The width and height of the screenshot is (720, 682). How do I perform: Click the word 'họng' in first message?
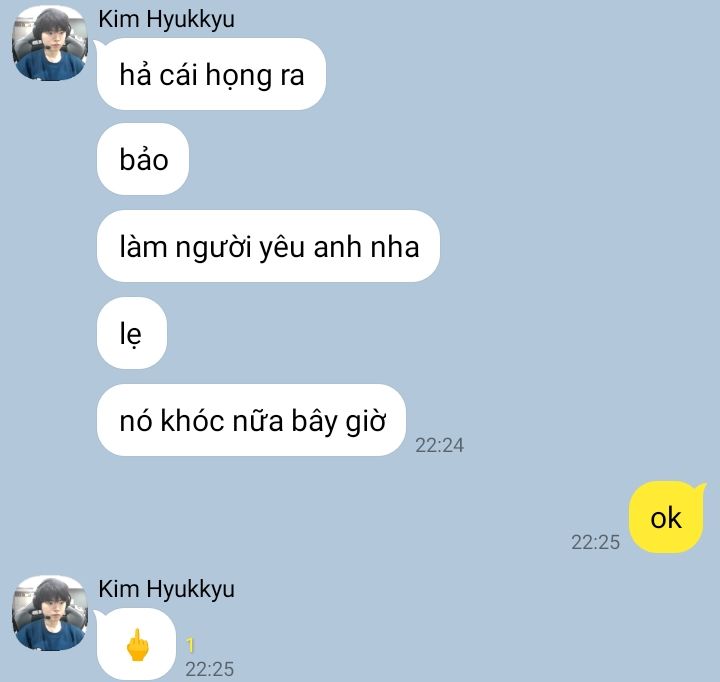tap(238, 76)
